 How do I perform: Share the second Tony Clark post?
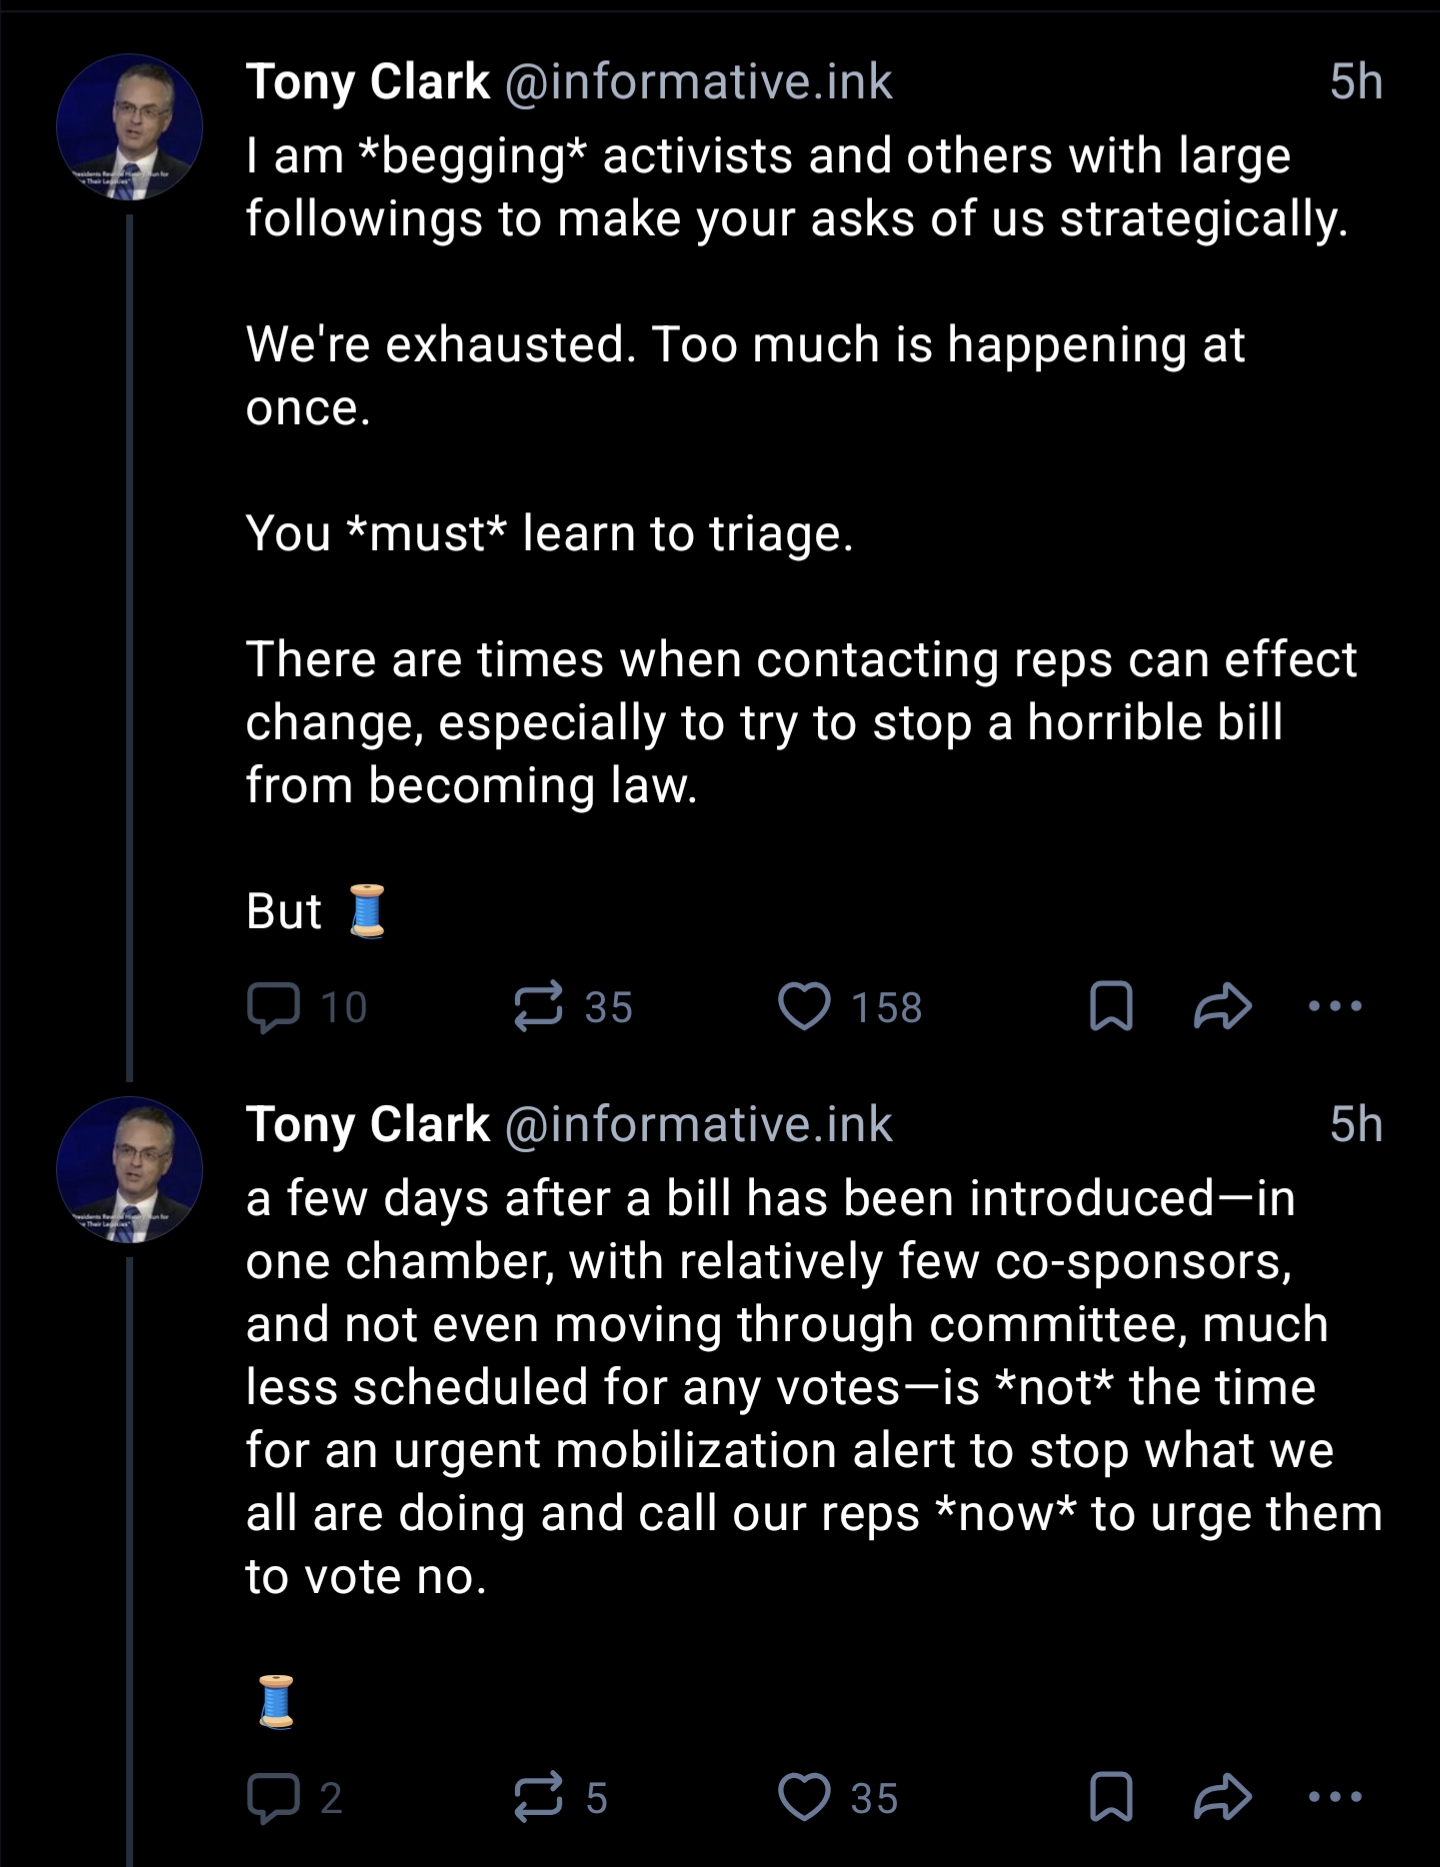tap(1222, 1797)
